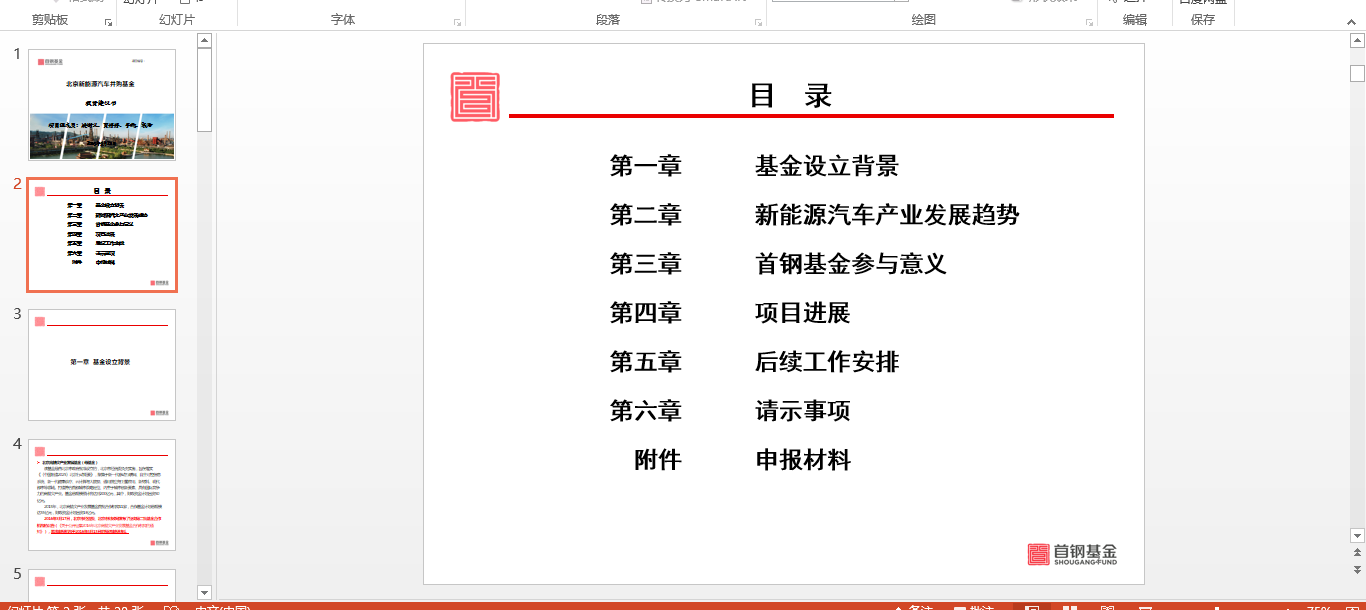Image resolution: width=1366 pixels, height=610 pixels.
Task: Open the 剪贴板 group dialog launcher
Action: coord(108,21)
